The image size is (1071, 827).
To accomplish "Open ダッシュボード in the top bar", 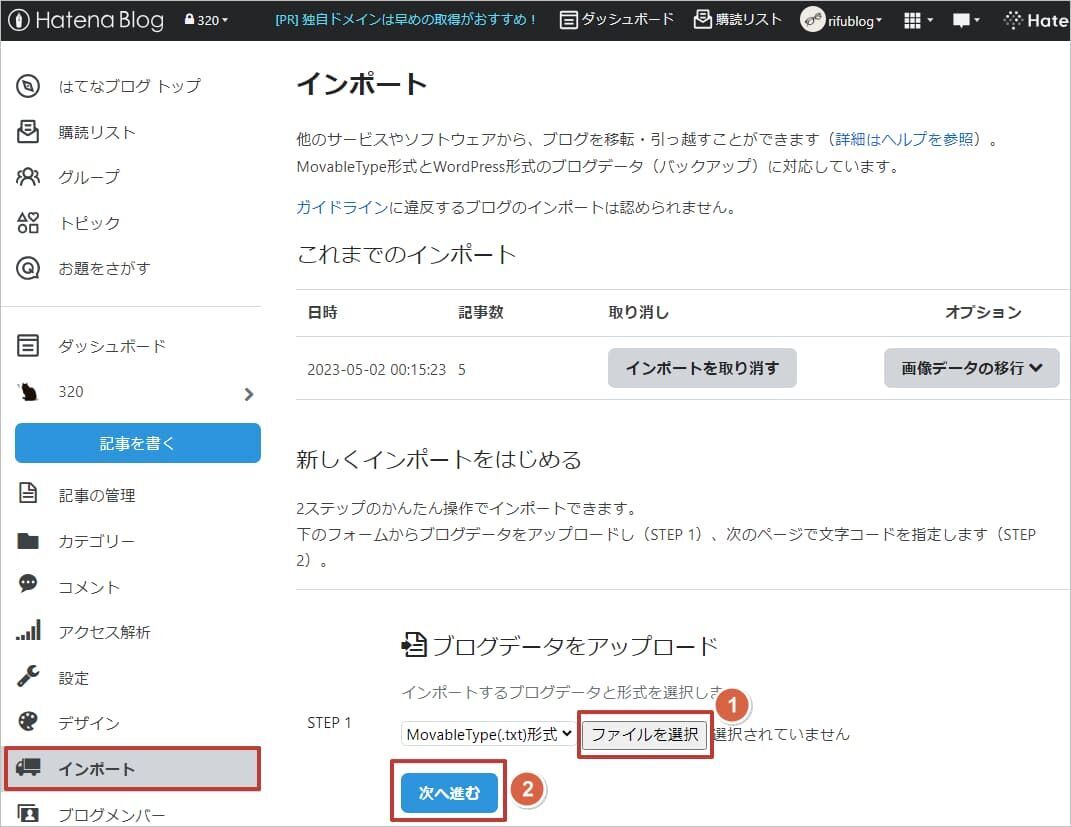I will tap(618, 18).
